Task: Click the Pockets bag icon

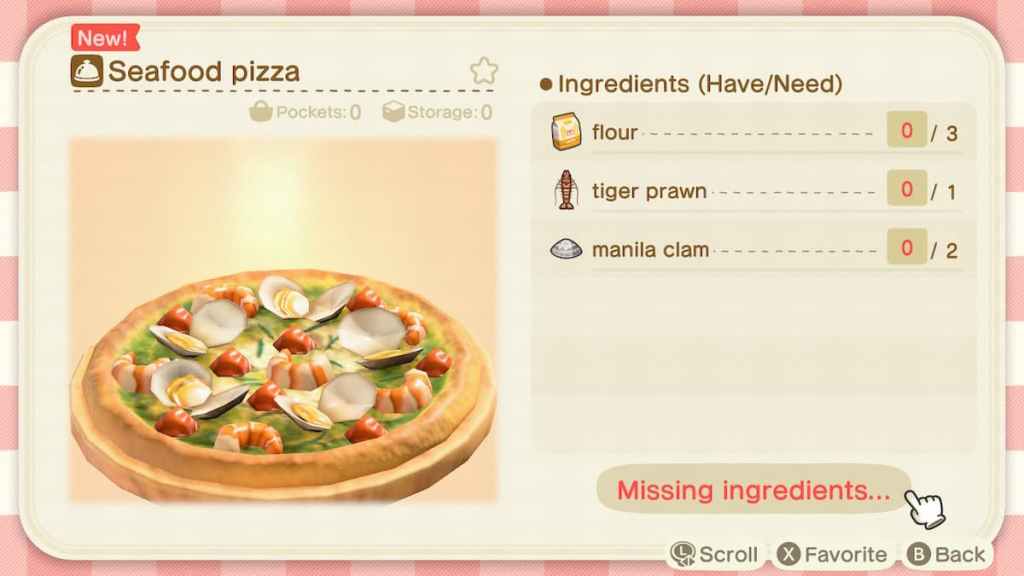Action: tap(261, 112)
